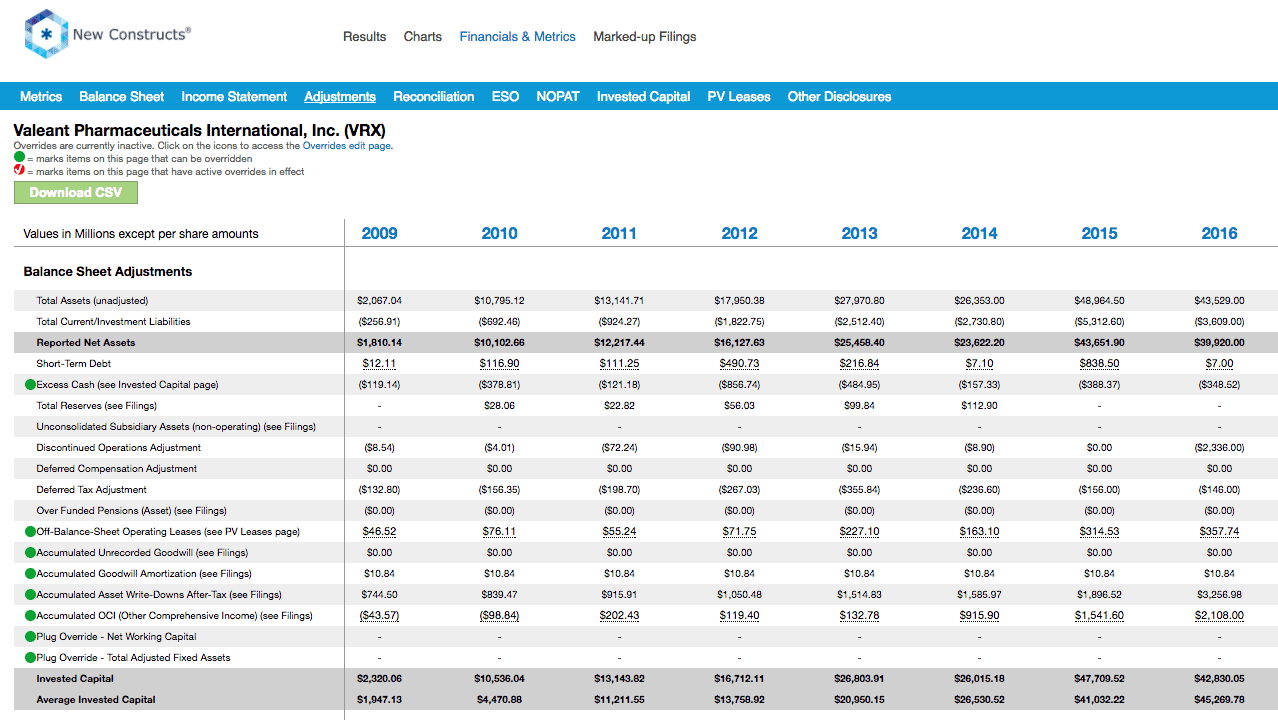Screen dimensions: 1278x720
Task: Click 2009 Short-Term Debt value $12.11
Action: [x=379, y=364]
